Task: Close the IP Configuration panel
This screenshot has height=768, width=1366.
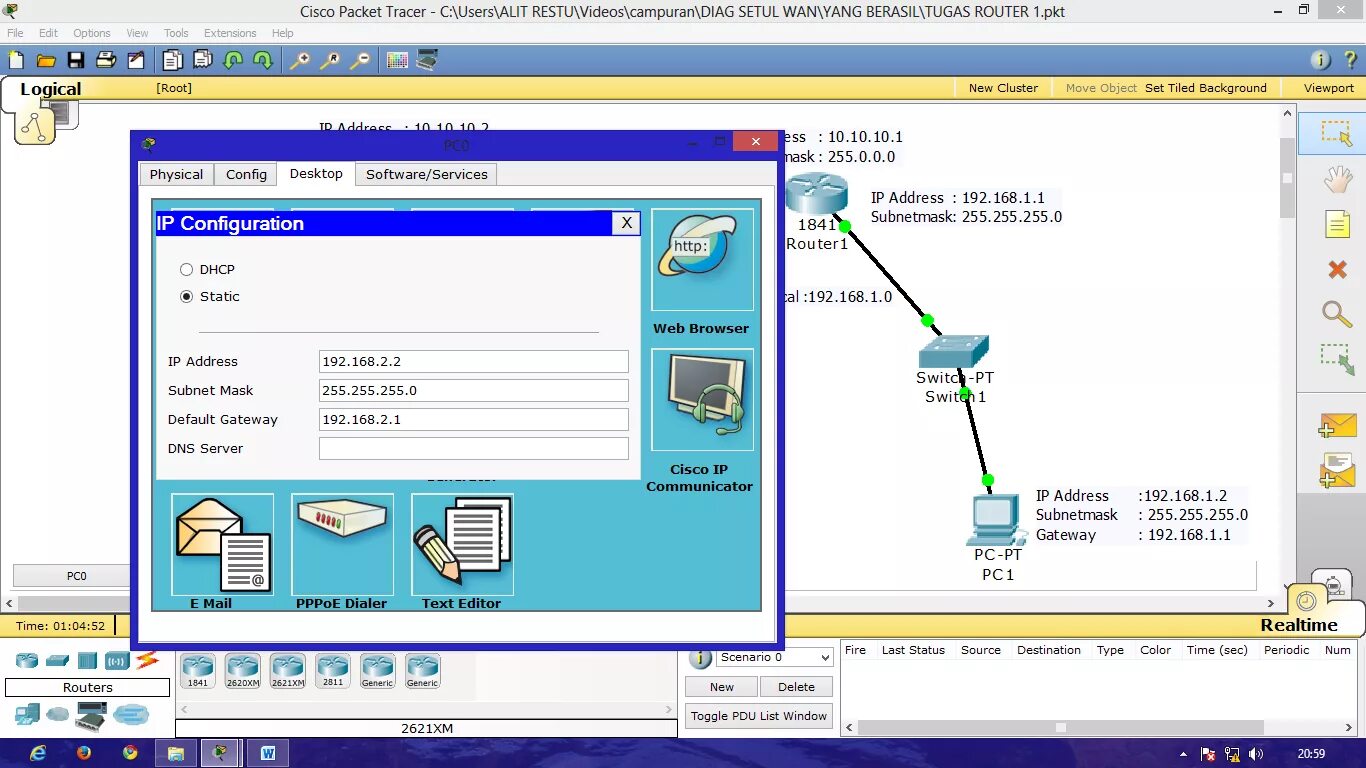Action: click(x=626, y=223)
